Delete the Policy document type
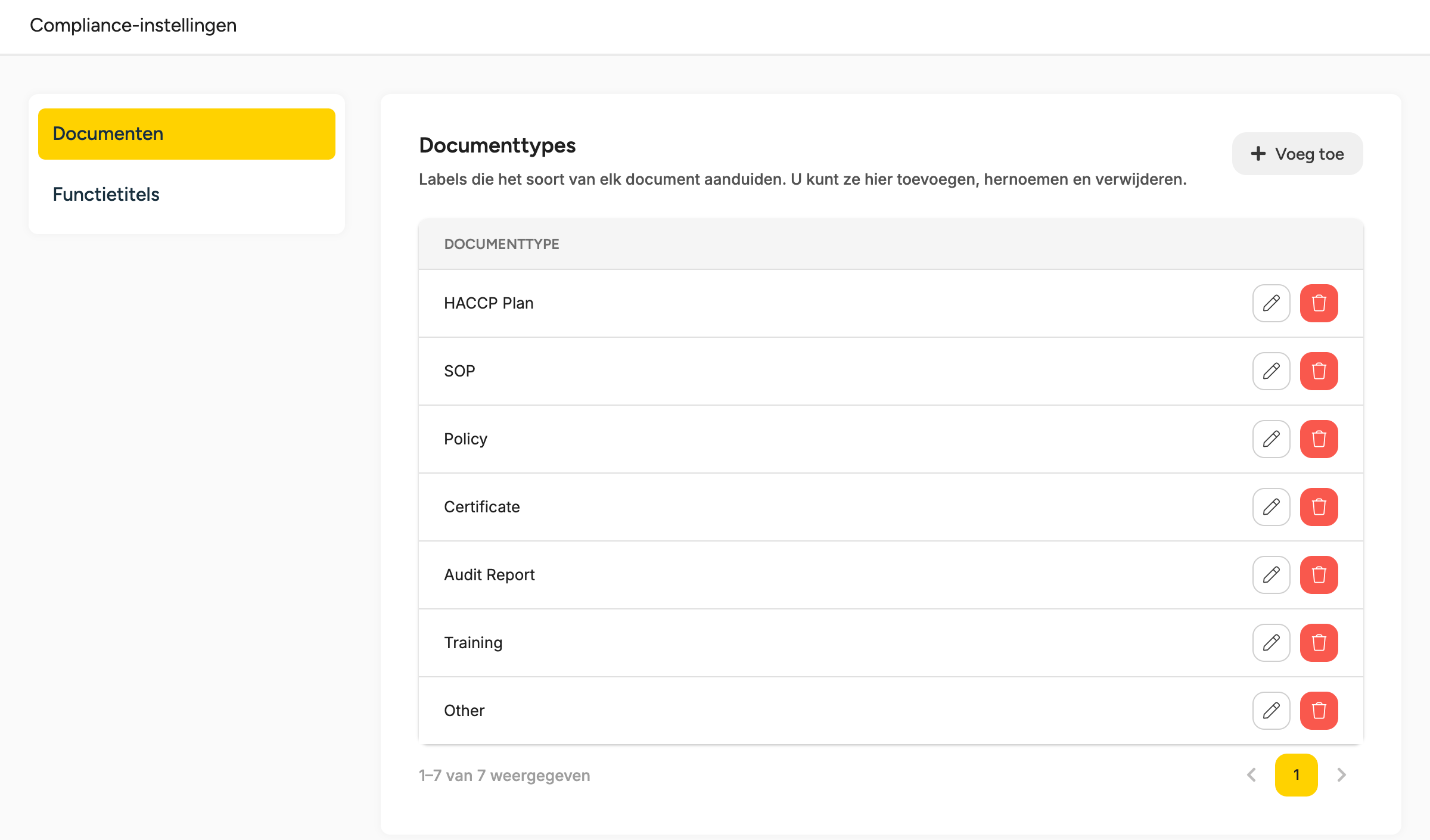The height and width of the screenshot is (840, 1430). pos(1319,439)
